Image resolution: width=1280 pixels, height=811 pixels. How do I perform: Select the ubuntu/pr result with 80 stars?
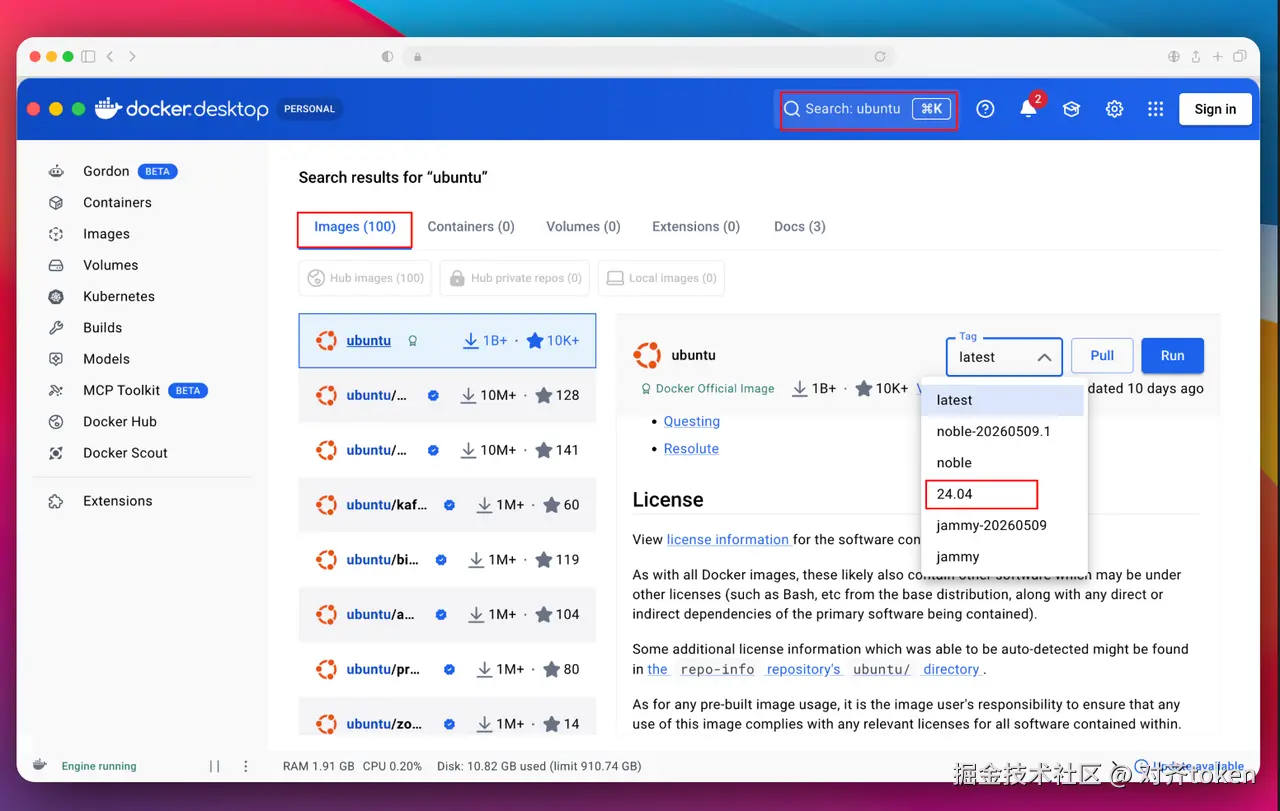(x=447, y=670)
